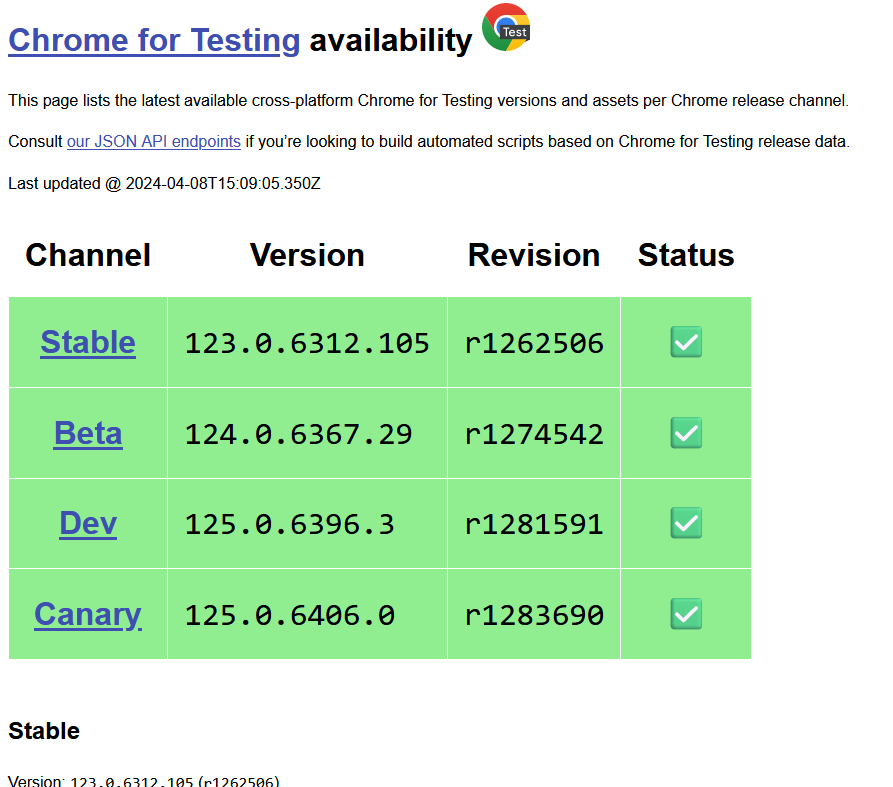Jump to the Canary channel link
This screenshot has height=787, width=893.
[x=88, y=614]
